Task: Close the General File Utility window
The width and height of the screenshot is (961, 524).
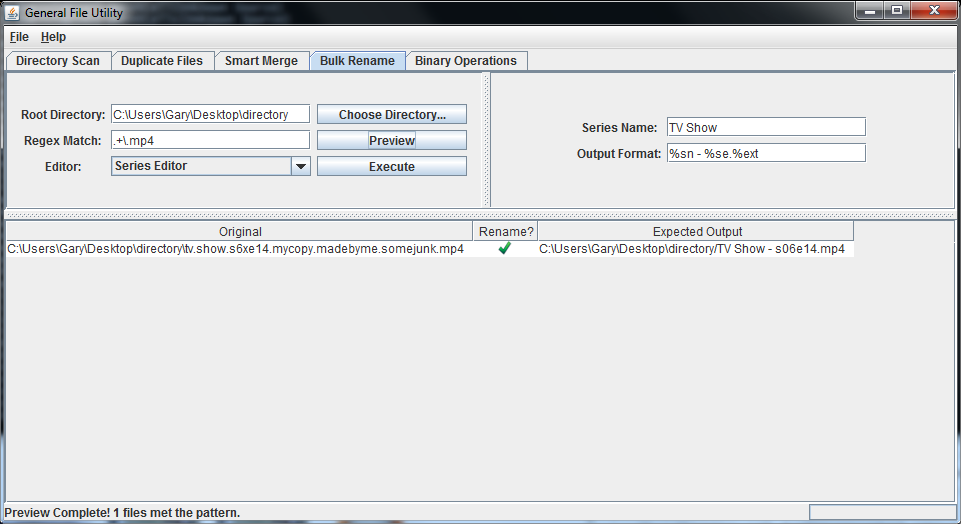Action: (x=934, y=10)
